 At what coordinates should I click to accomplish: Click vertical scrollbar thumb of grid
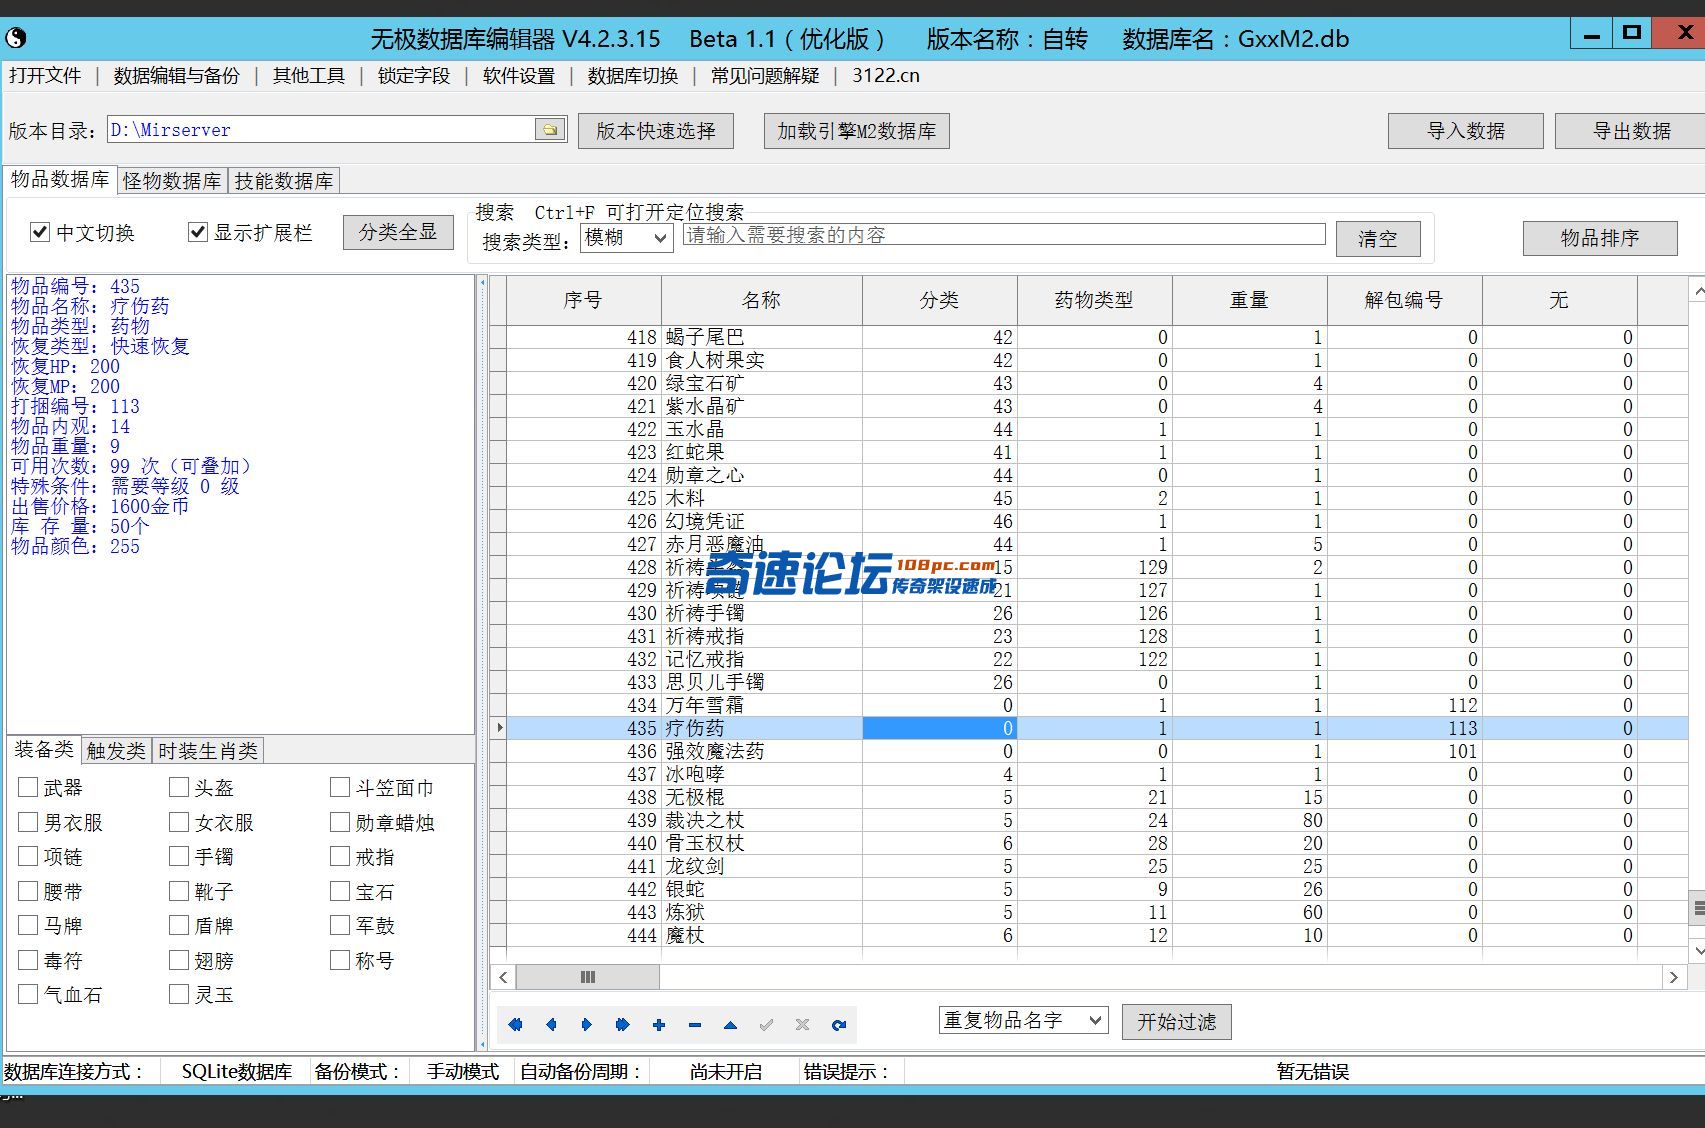tap(1697, 908)
